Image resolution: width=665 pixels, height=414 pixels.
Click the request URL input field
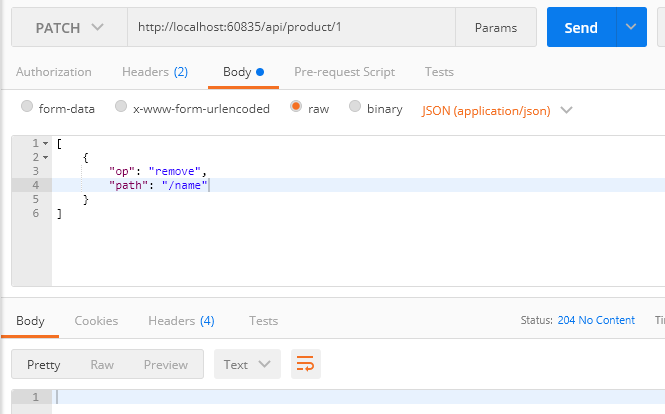coord(290,28)
